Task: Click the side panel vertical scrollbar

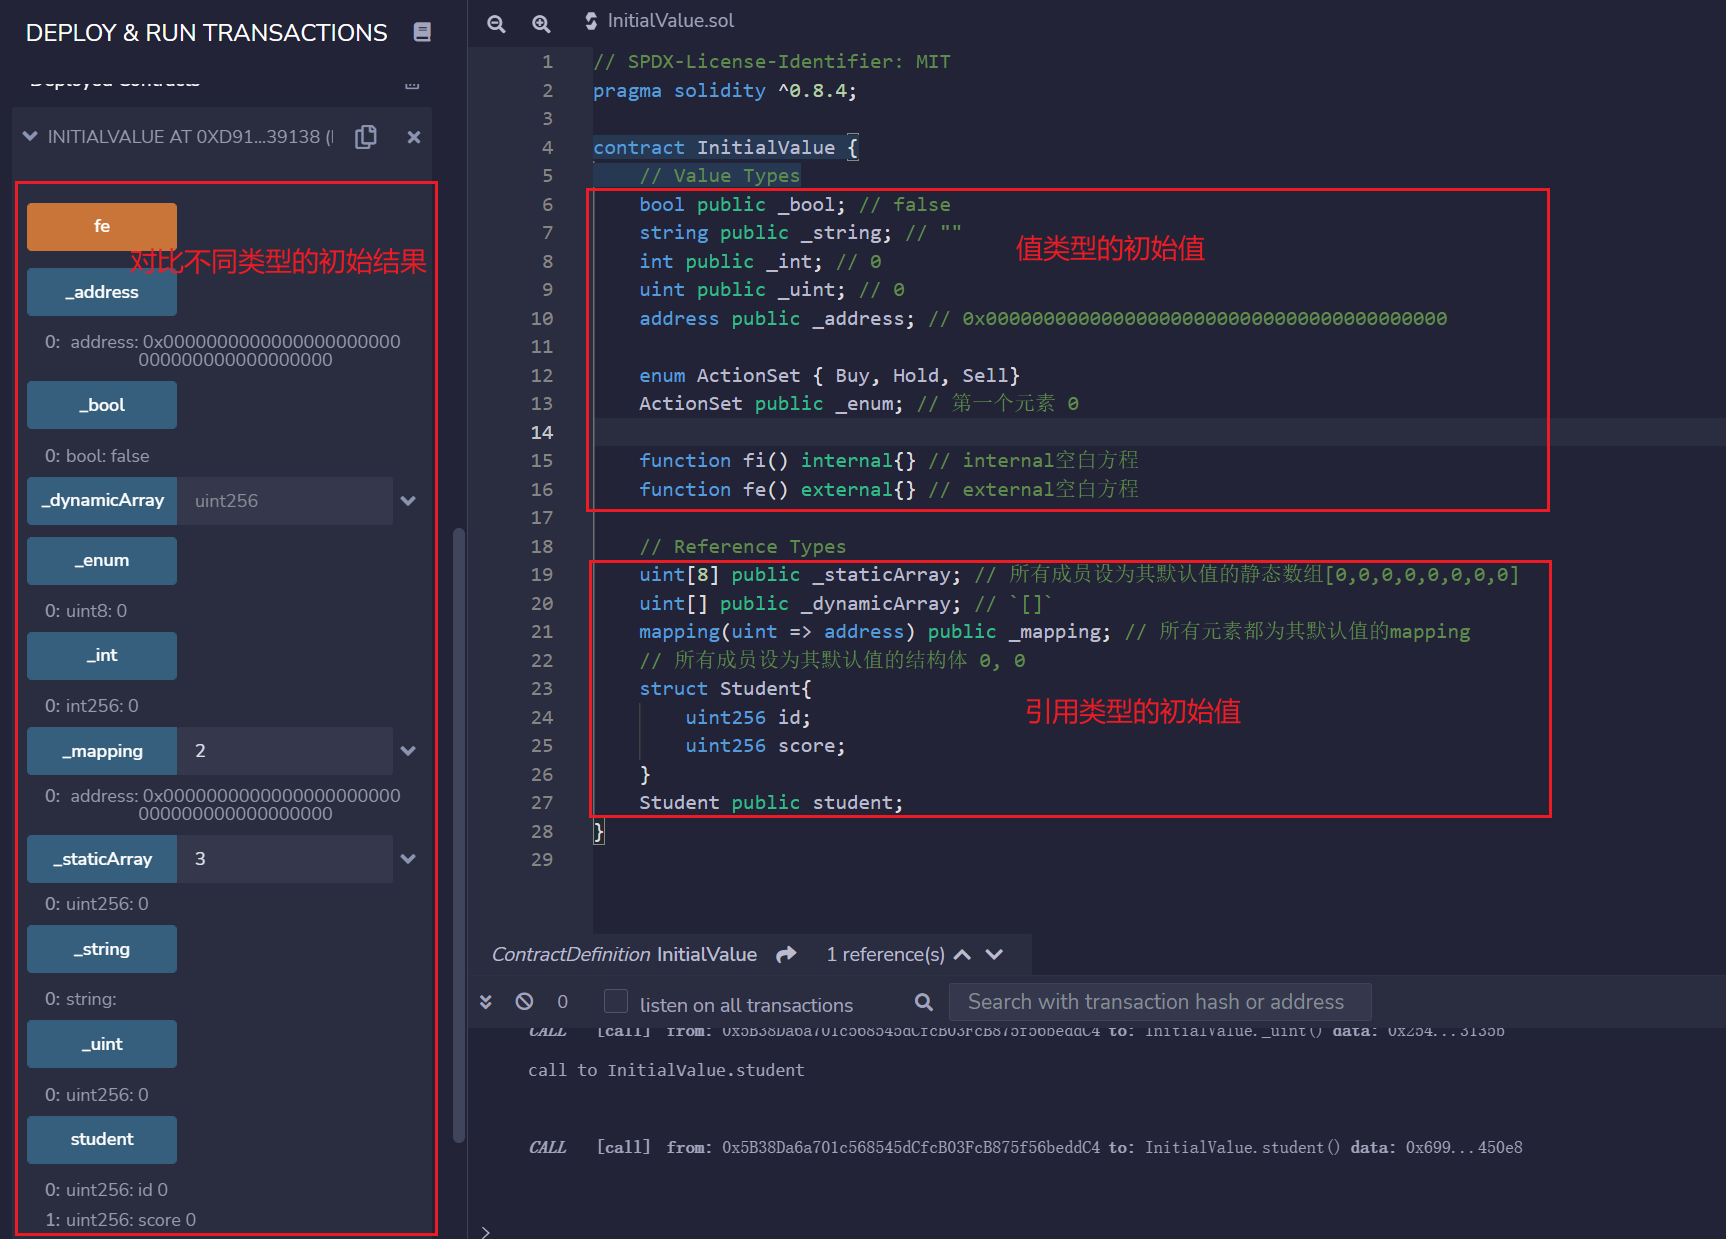Action: pos(459,830)
